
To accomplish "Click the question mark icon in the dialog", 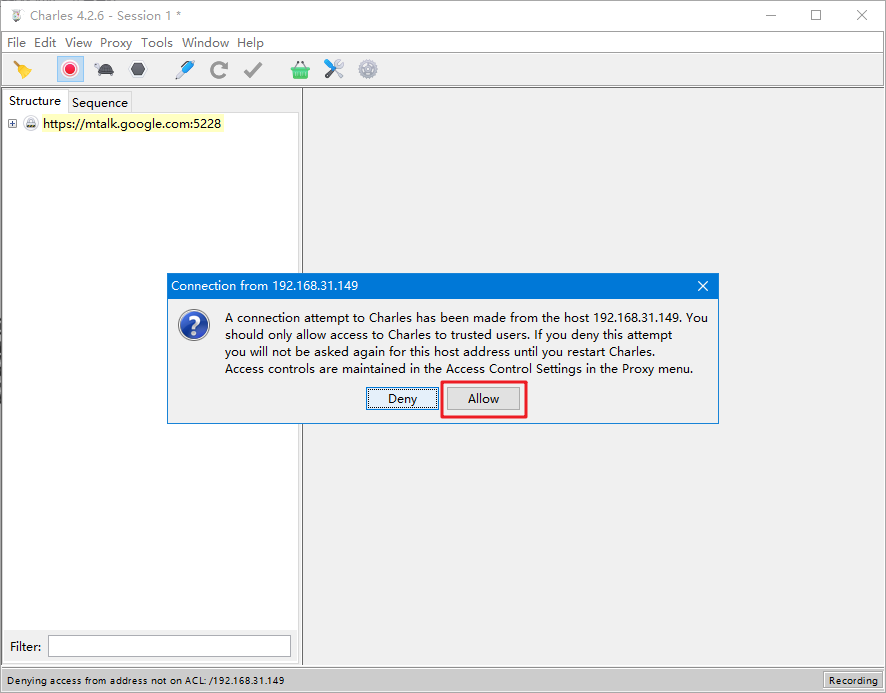I will [x=194, y=325].
